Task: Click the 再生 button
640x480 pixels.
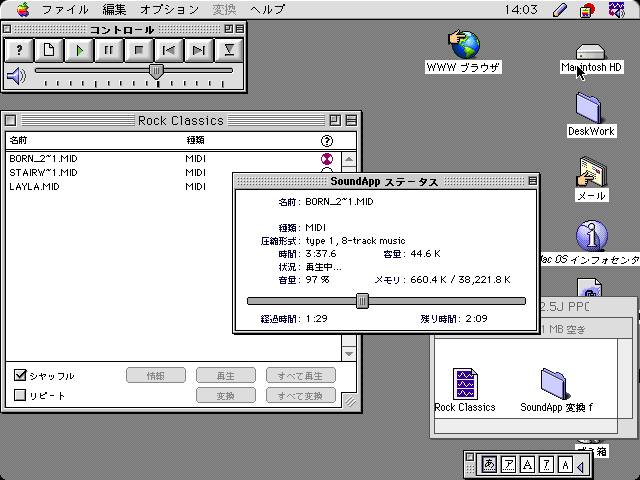Action: (226, 376)
